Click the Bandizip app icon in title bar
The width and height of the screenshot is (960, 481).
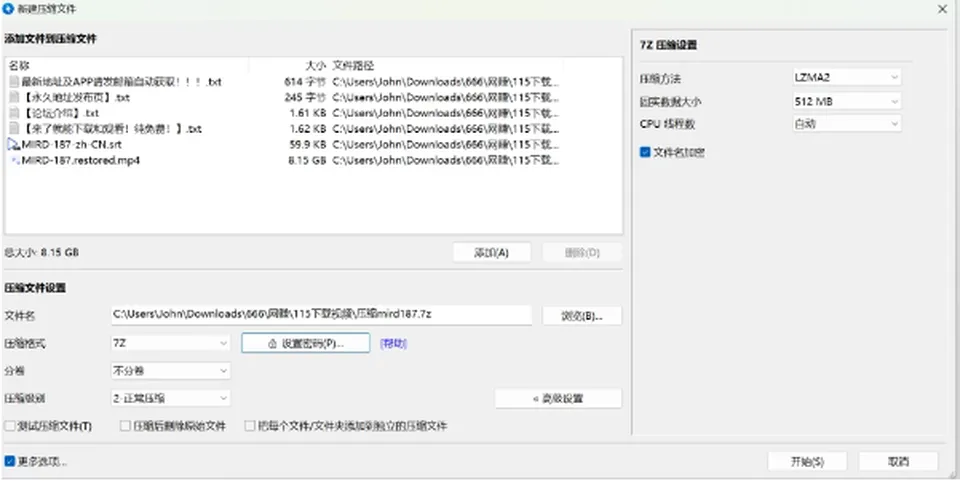(x=9, y=9)
